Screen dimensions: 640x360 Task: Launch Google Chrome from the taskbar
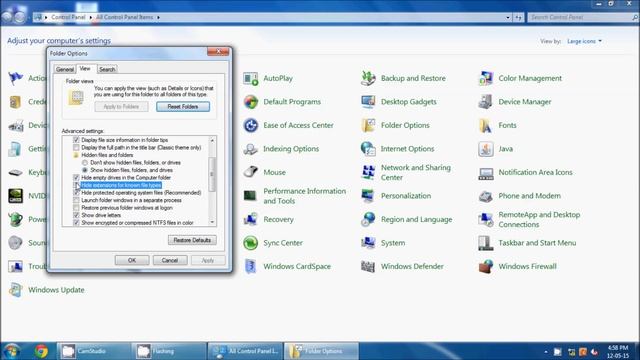point(41,351)
